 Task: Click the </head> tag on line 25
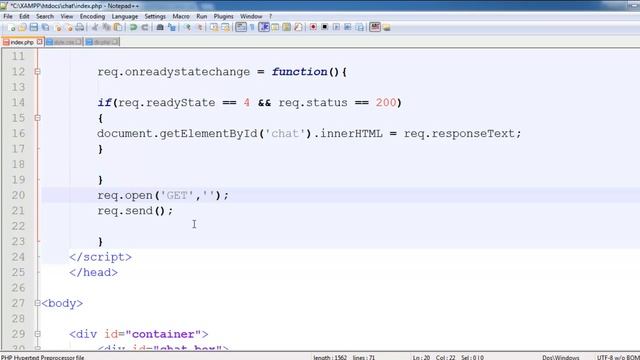click(93, 272)
